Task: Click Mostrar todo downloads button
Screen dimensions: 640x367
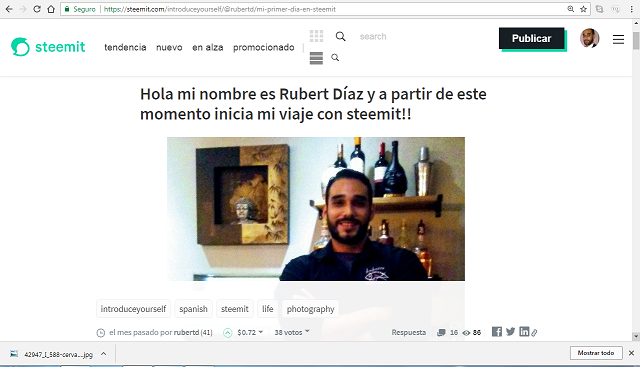Action: (x=596, y=353)
